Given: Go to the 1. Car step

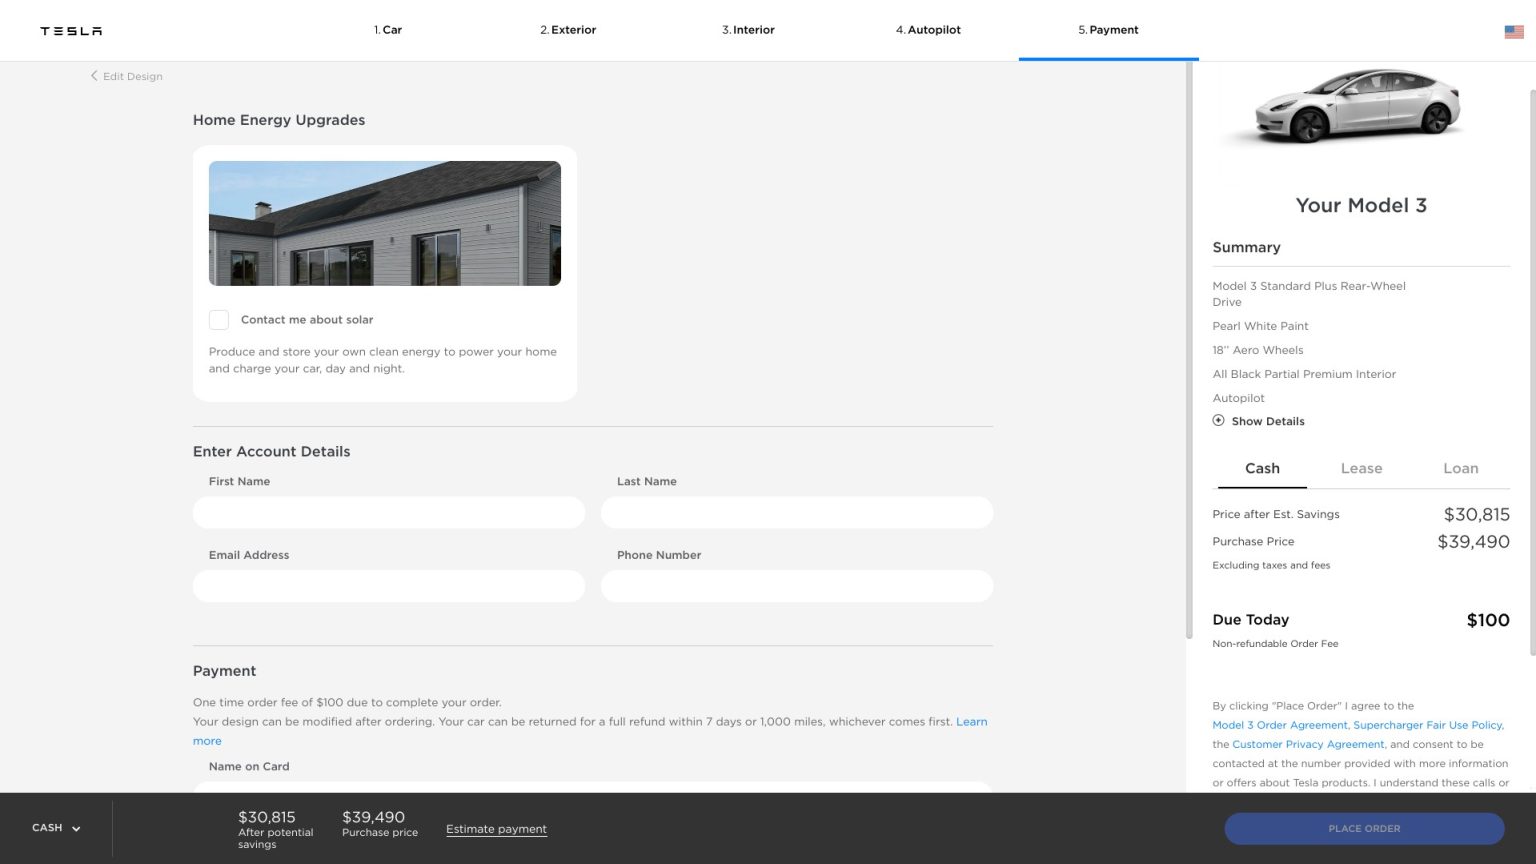Looking at the screenshot, I should (388, 30).
